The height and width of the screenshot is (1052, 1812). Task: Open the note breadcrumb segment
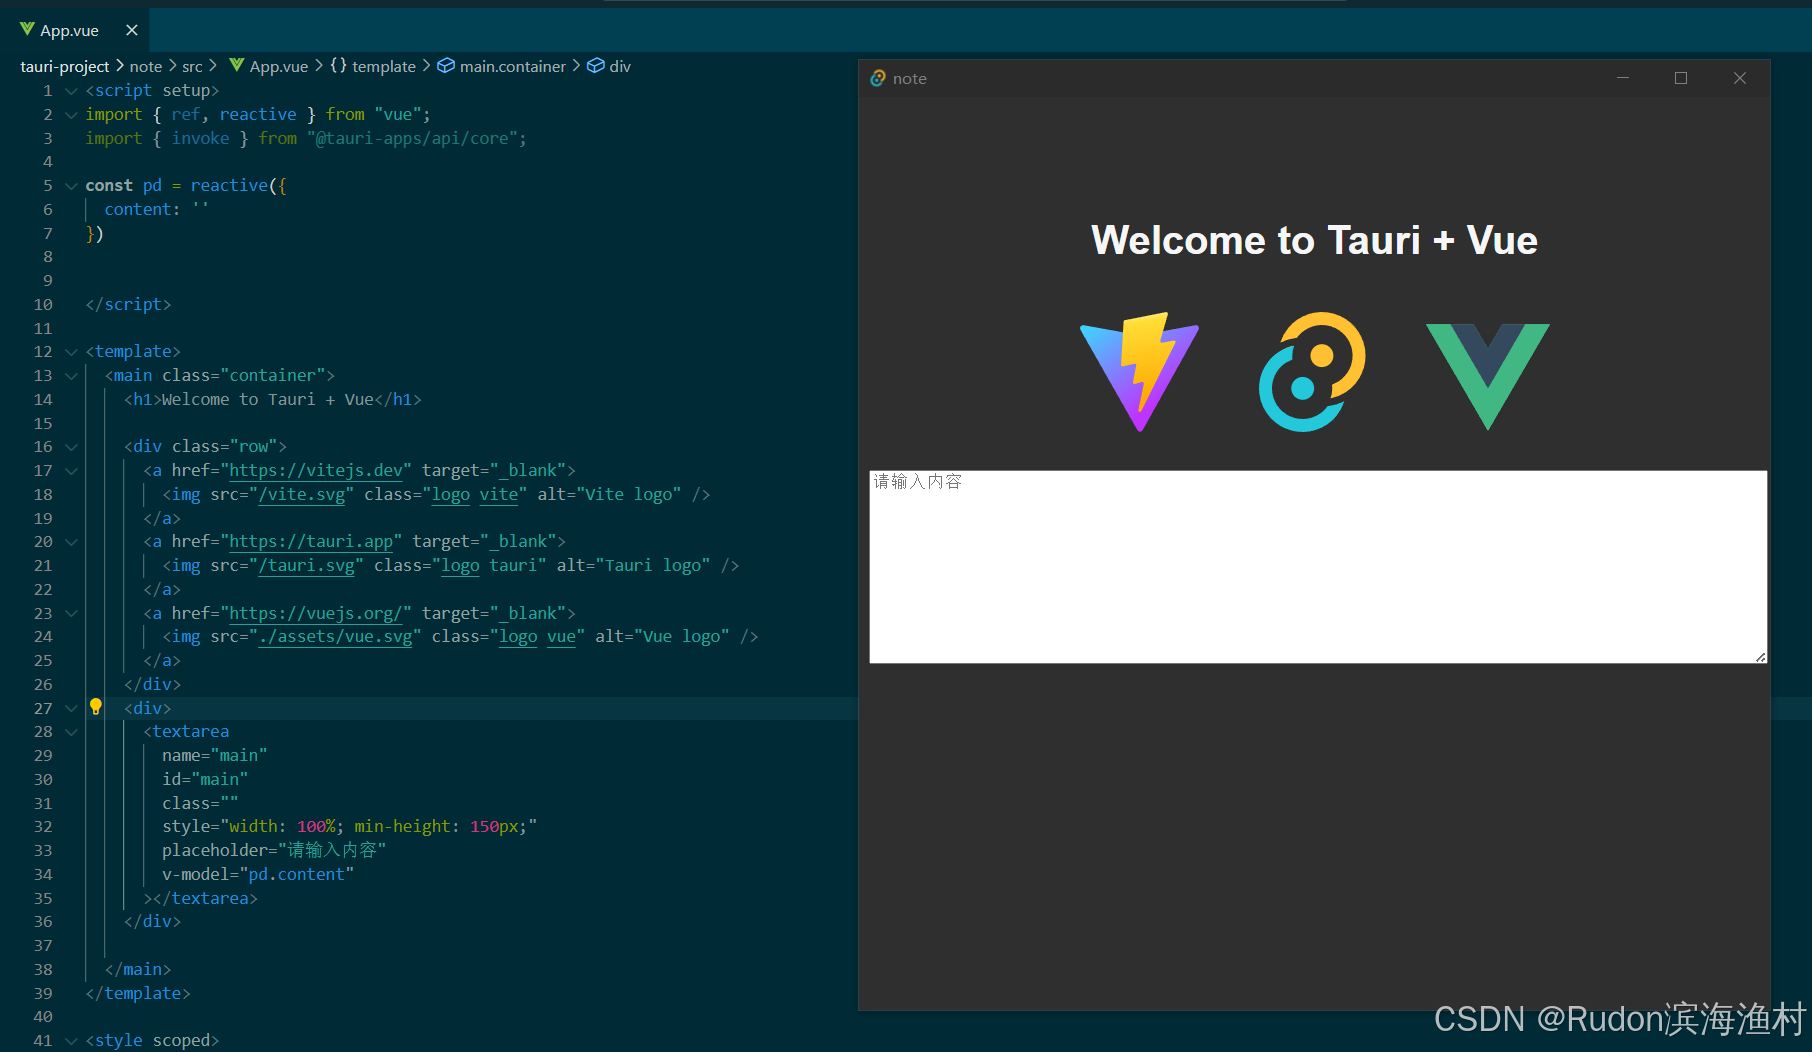coord(145,66)
